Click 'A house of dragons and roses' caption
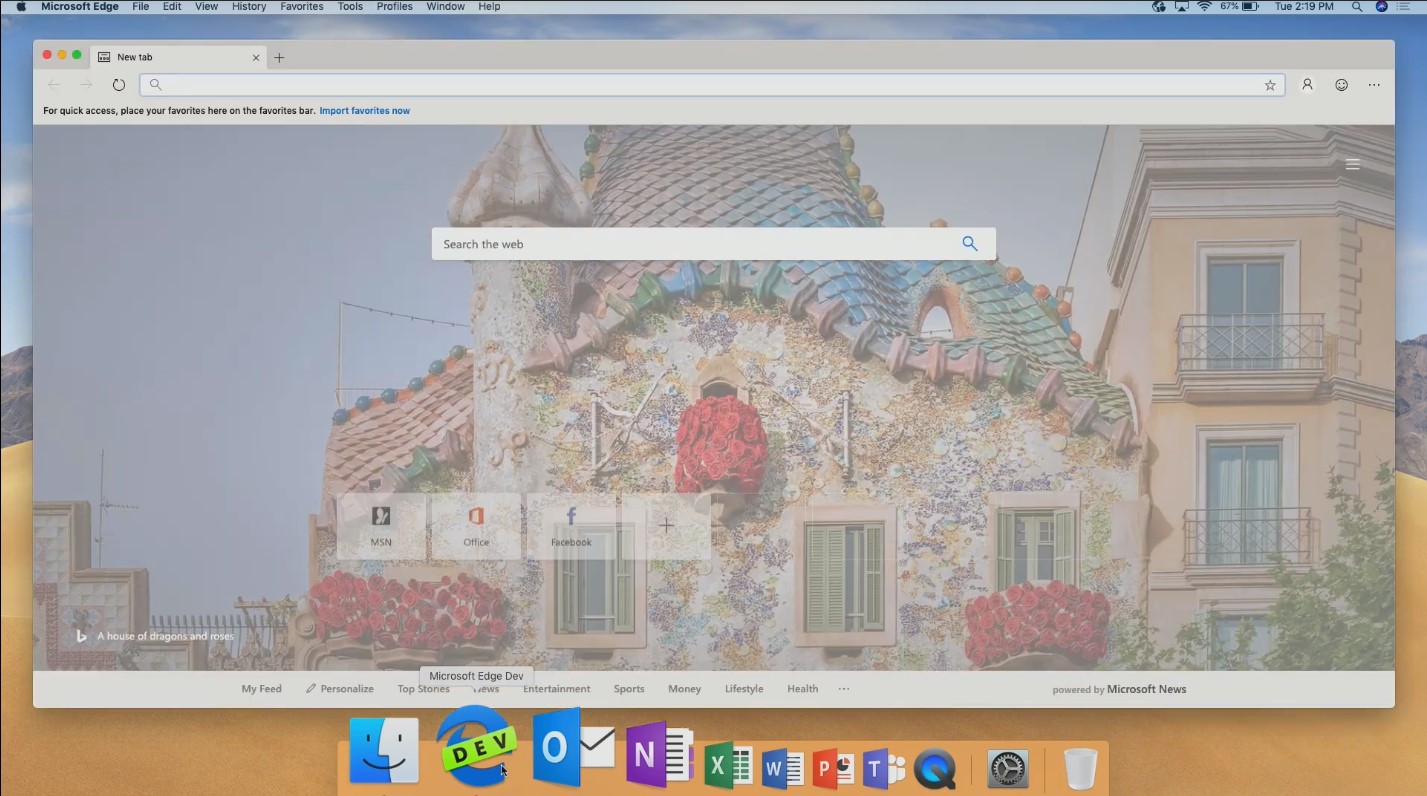This screenshot has height=796, width=1427. [165, 636]
